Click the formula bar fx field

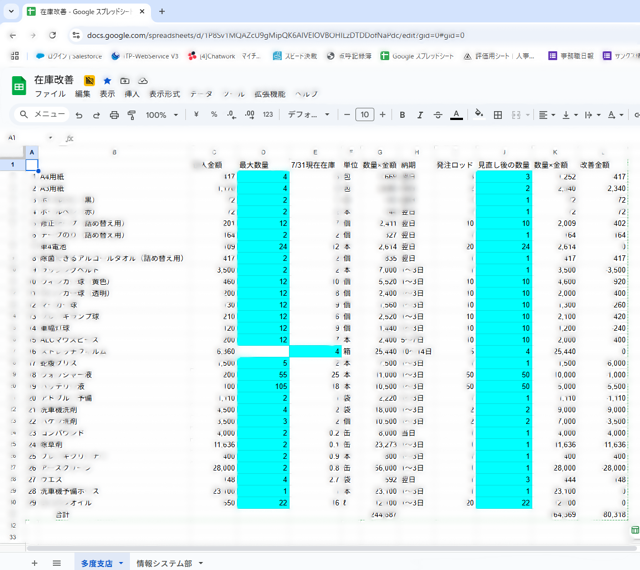click(x=351, y=138)
